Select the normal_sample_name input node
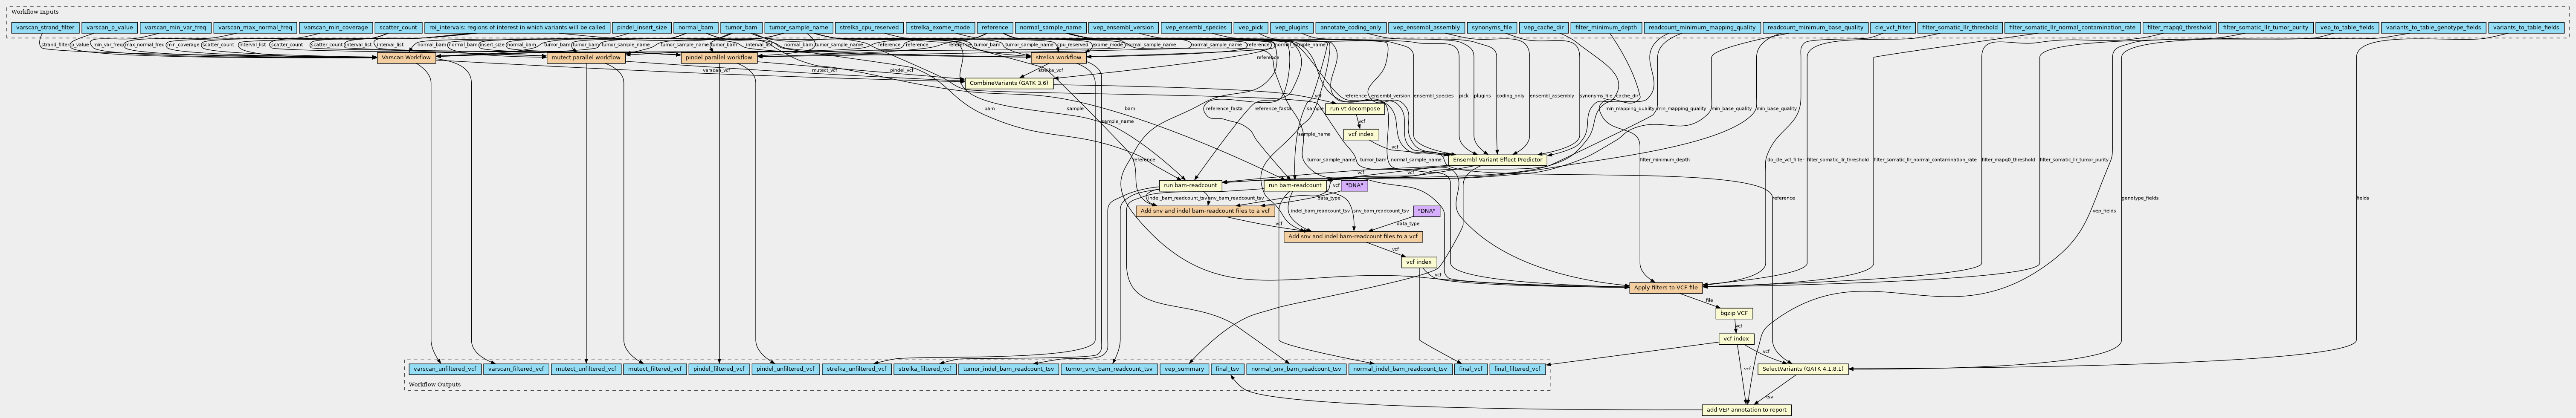This screenshot has width=2576, height=418. click(x=1050, y=28)
